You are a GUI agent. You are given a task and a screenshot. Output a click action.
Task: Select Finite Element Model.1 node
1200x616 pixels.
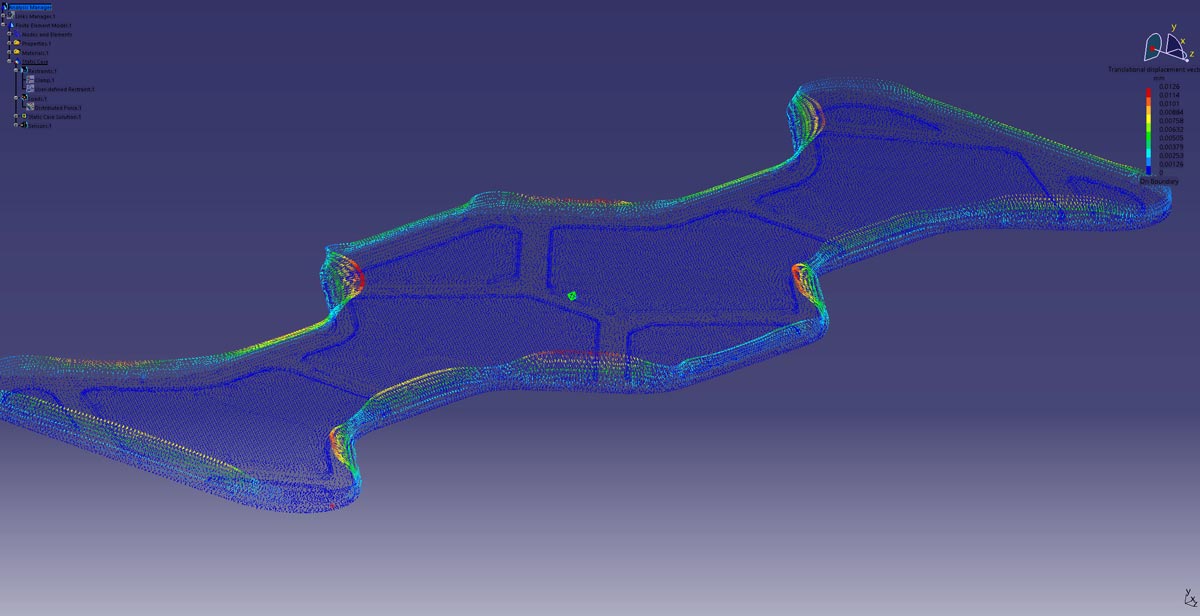pos(43,25)
